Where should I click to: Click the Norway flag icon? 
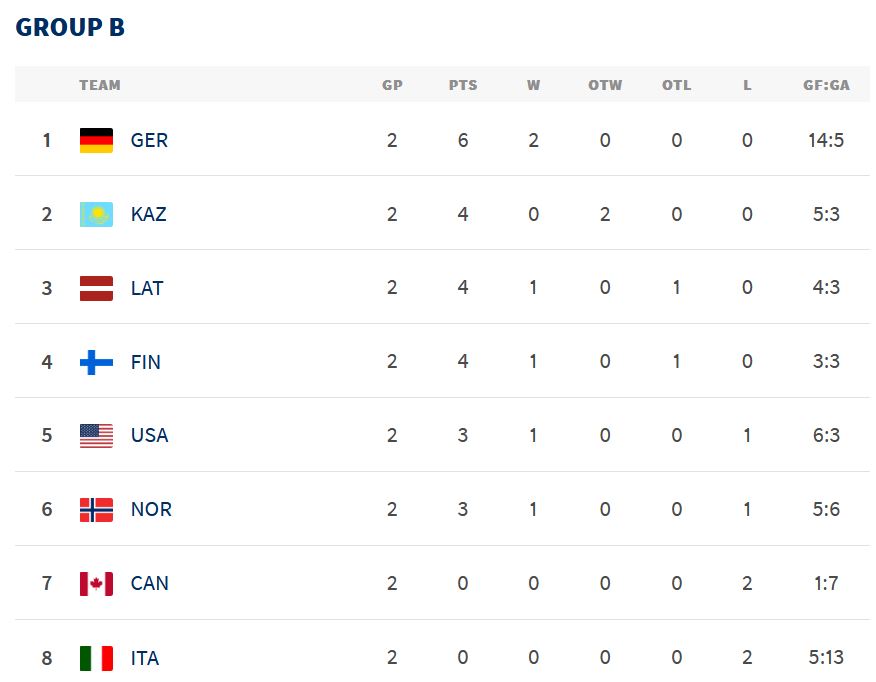click(96, 510)
